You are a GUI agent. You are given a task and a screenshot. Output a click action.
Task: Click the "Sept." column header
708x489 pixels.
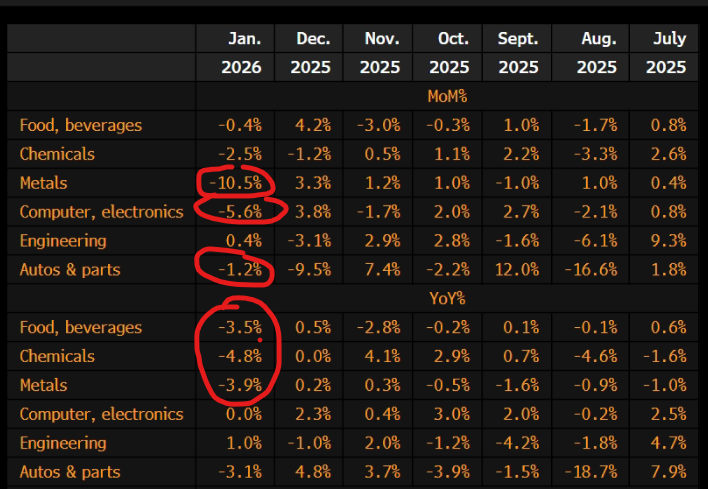pos(518,38)
